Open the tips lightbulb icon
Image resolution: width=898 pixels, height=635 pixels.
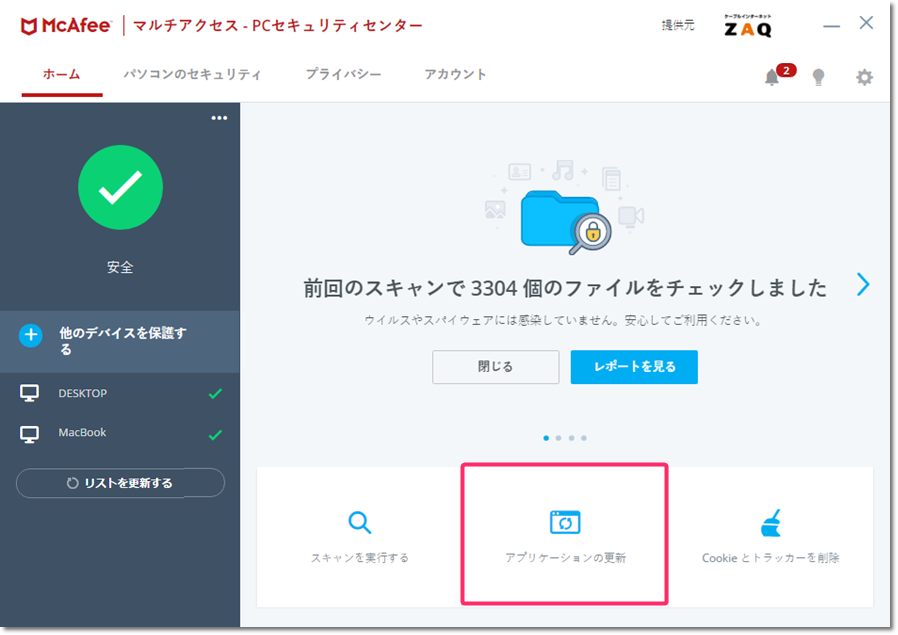(818, 77)
